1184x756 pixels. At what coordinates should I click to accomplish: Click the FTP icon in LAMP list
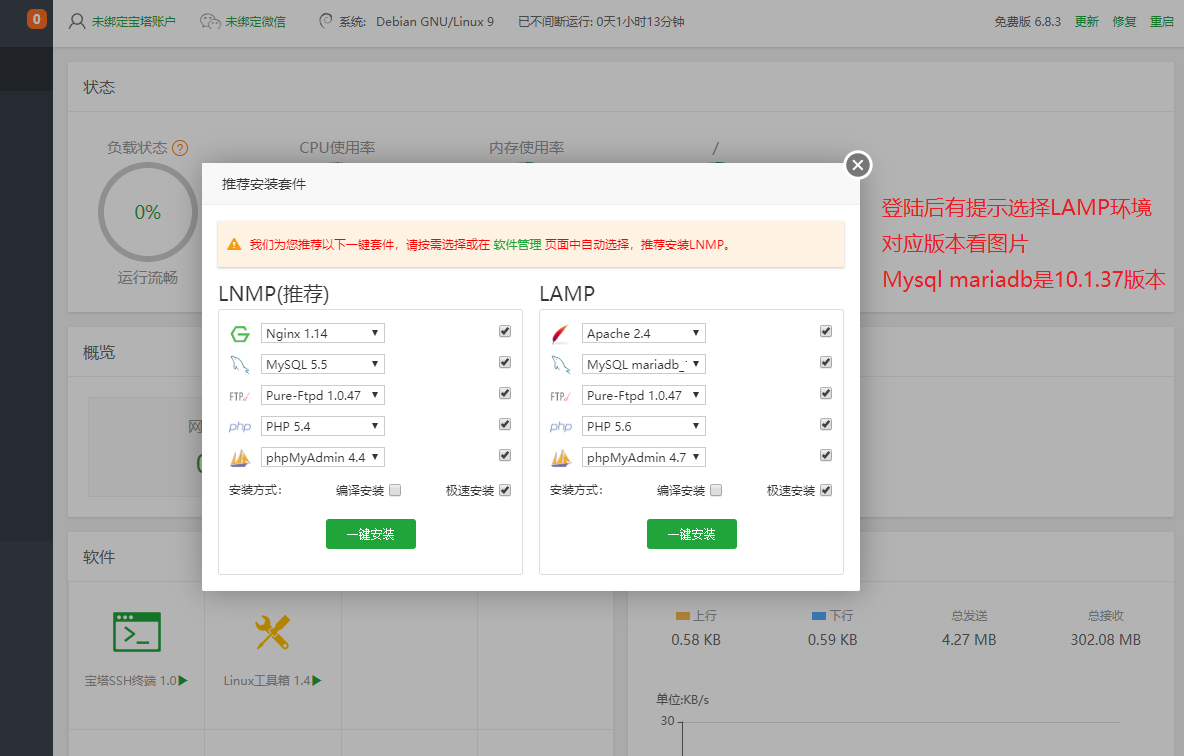[x=560, y=396]
